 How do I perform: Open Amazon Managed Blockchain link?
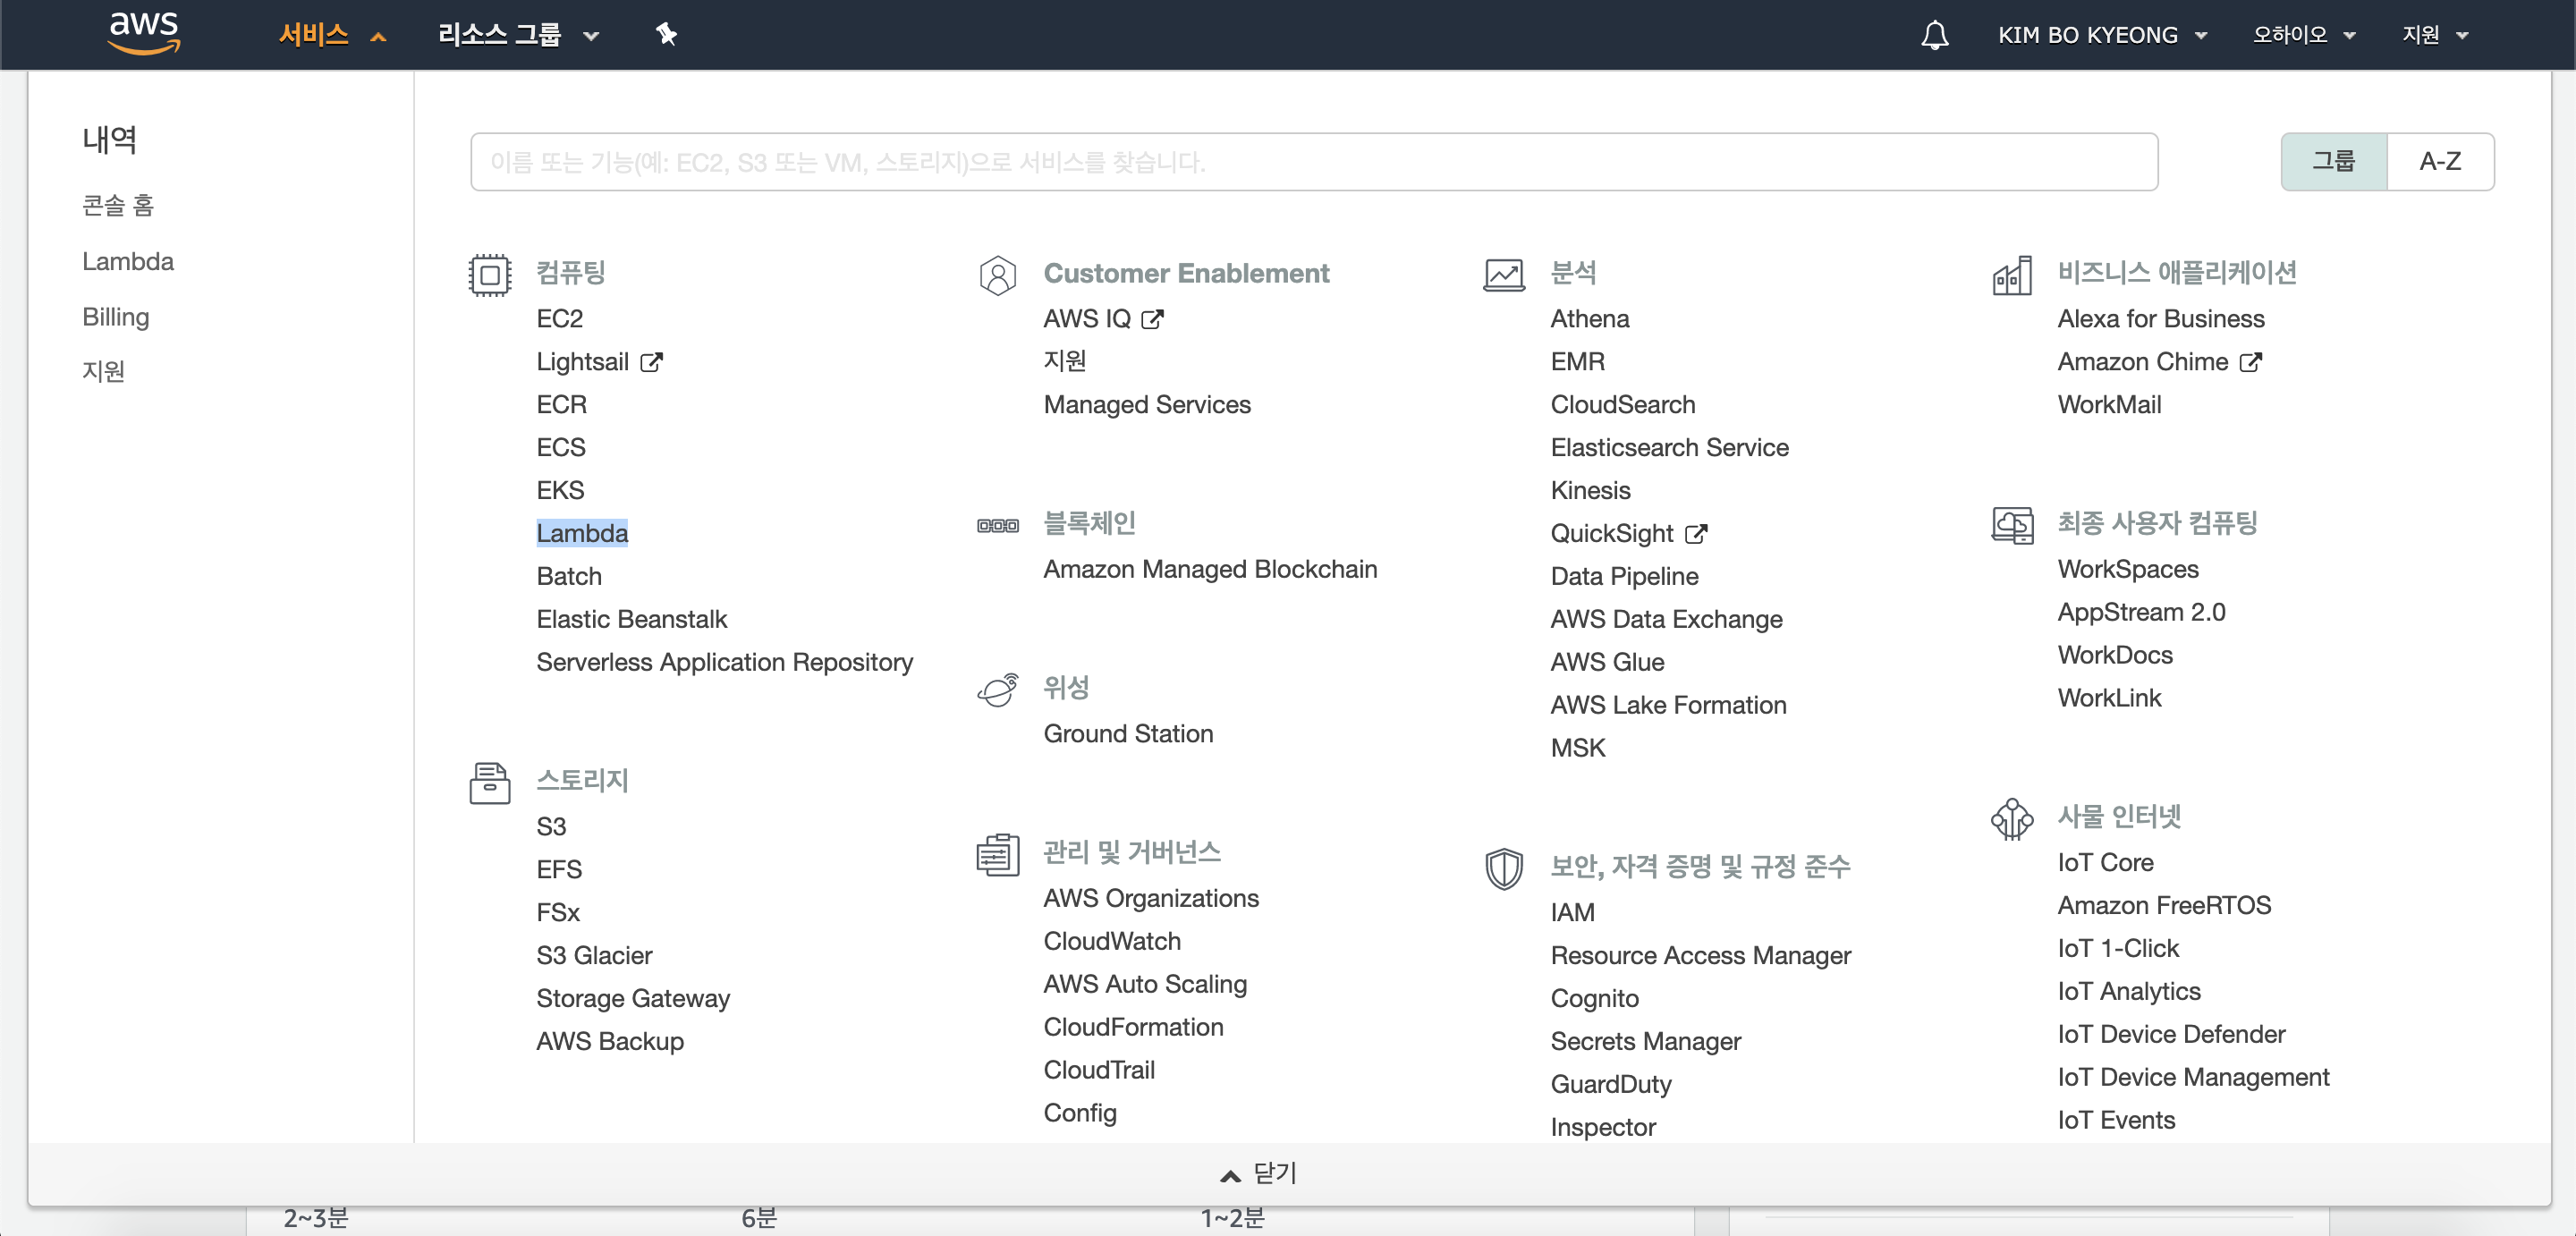[1210, 570]
